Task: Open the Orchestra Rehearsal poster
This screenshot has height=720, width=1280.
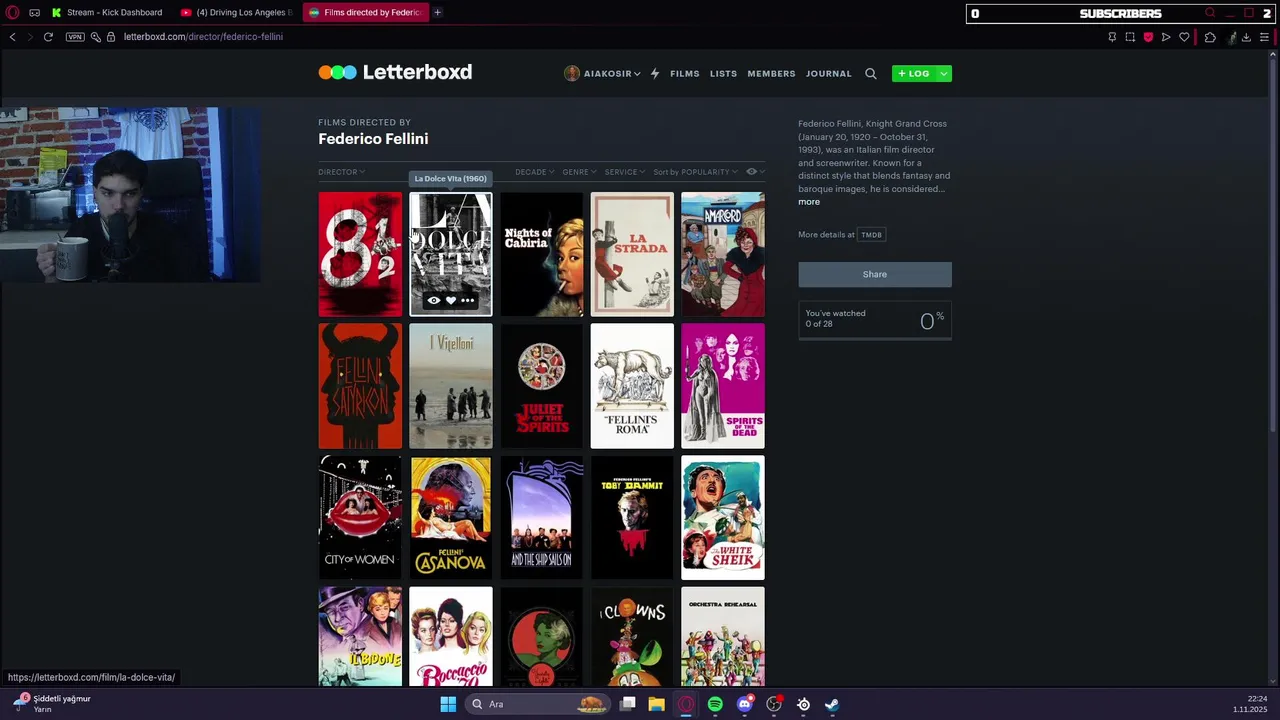Action: coord(722,637)
